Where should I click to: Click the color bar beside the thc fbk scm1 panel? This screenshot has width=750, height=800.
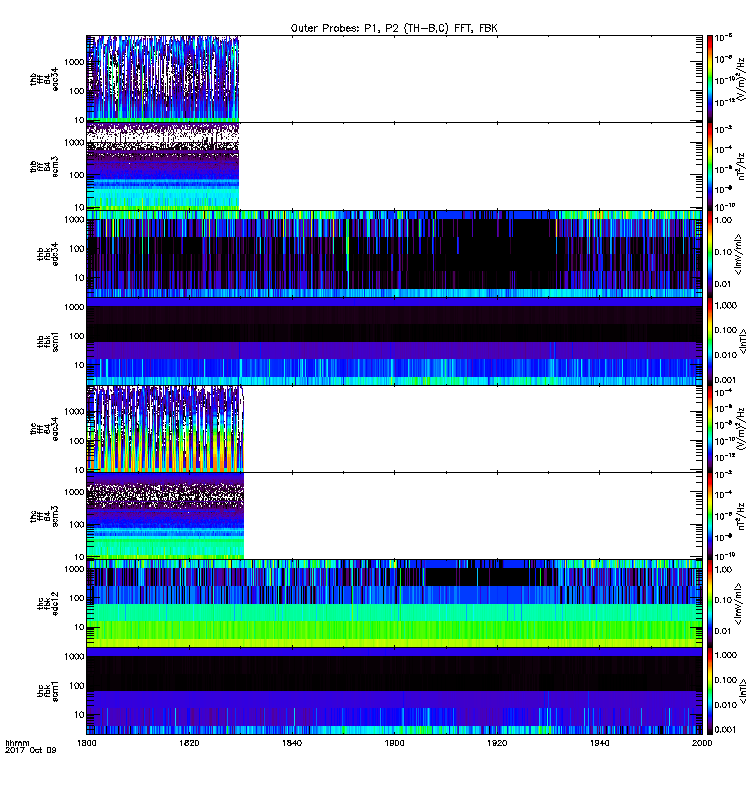(x=709, y=691)
